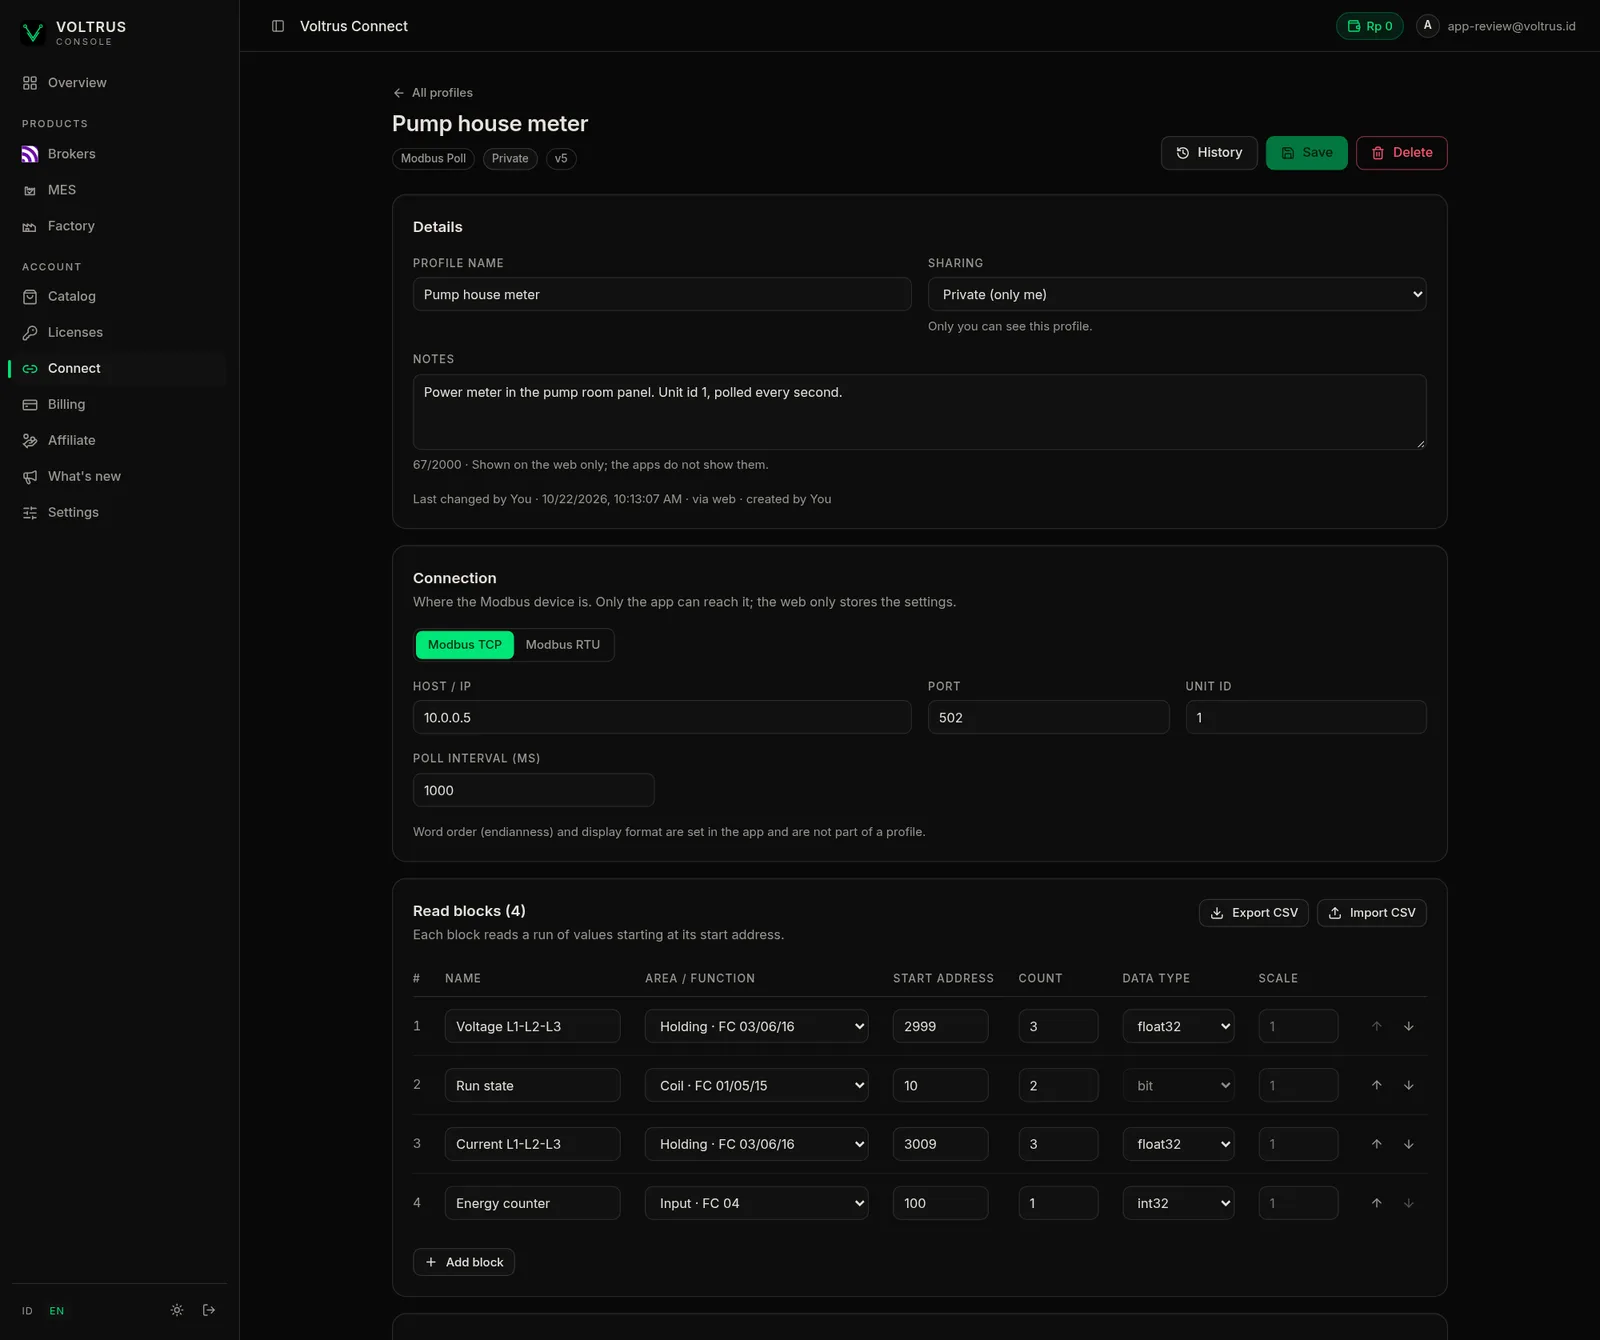Screen dimensions: 1600x1340
Task: Click the Voltrus logo in the sidebar
Action: [x=33, y=32]
